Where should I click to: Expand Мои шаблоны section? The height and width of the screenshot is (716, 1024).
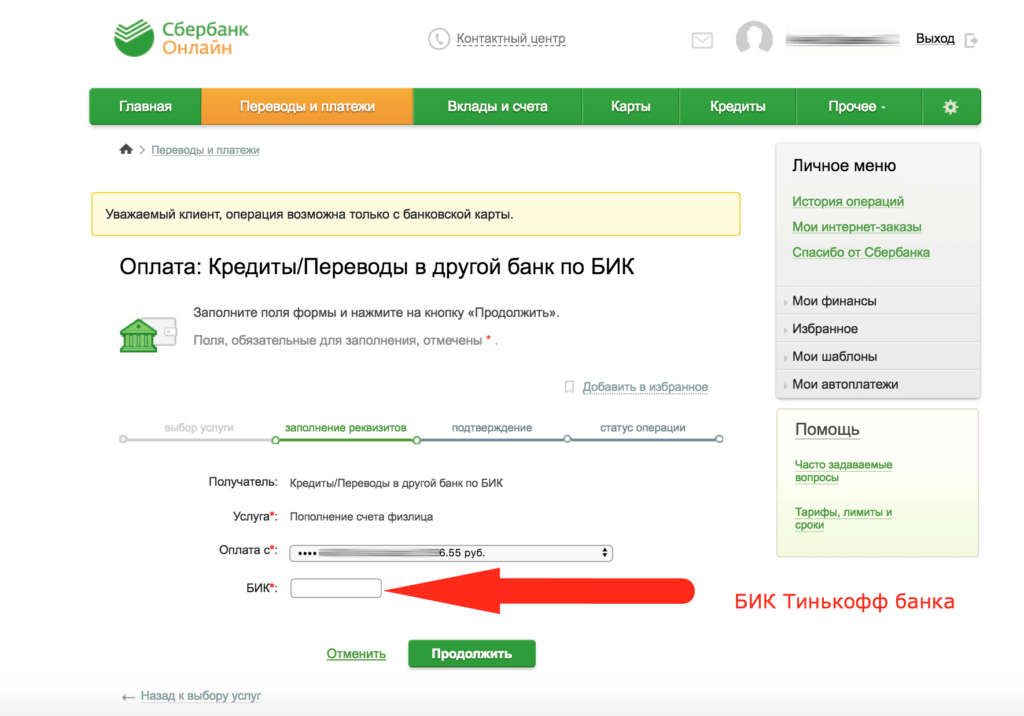tap(878, 357)
